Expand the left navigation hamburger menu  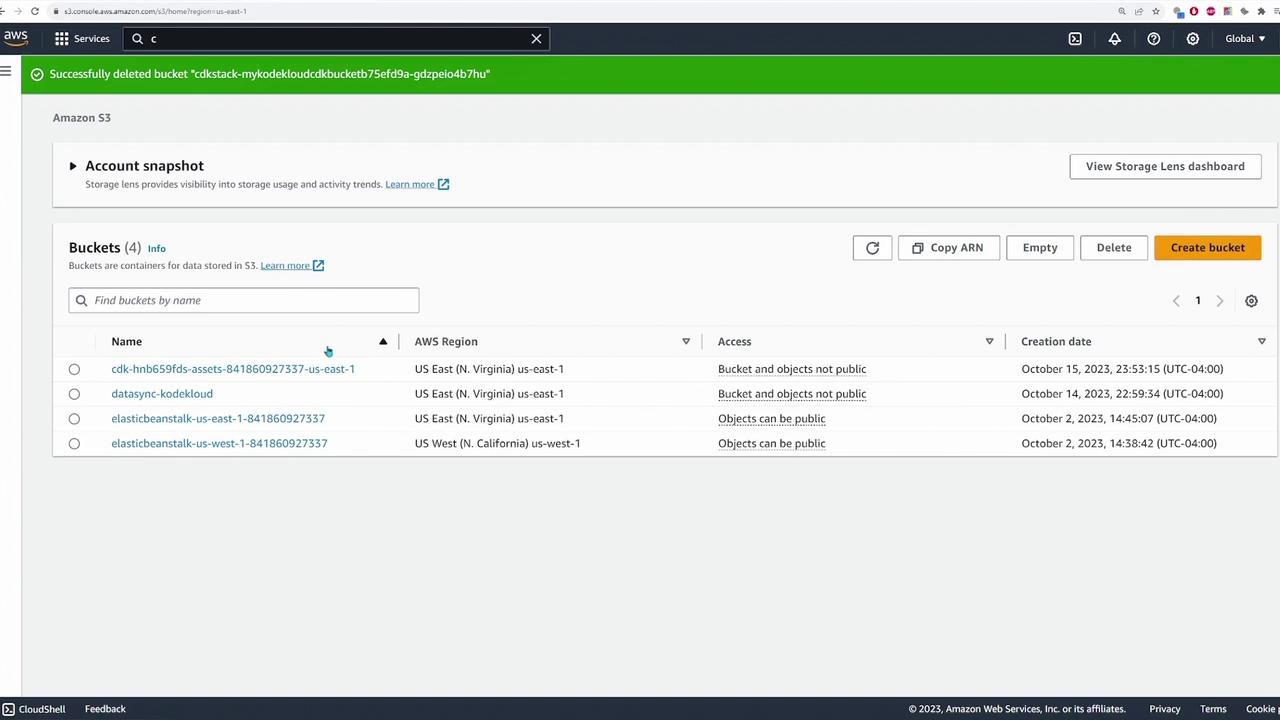click(x=6, y=70)
